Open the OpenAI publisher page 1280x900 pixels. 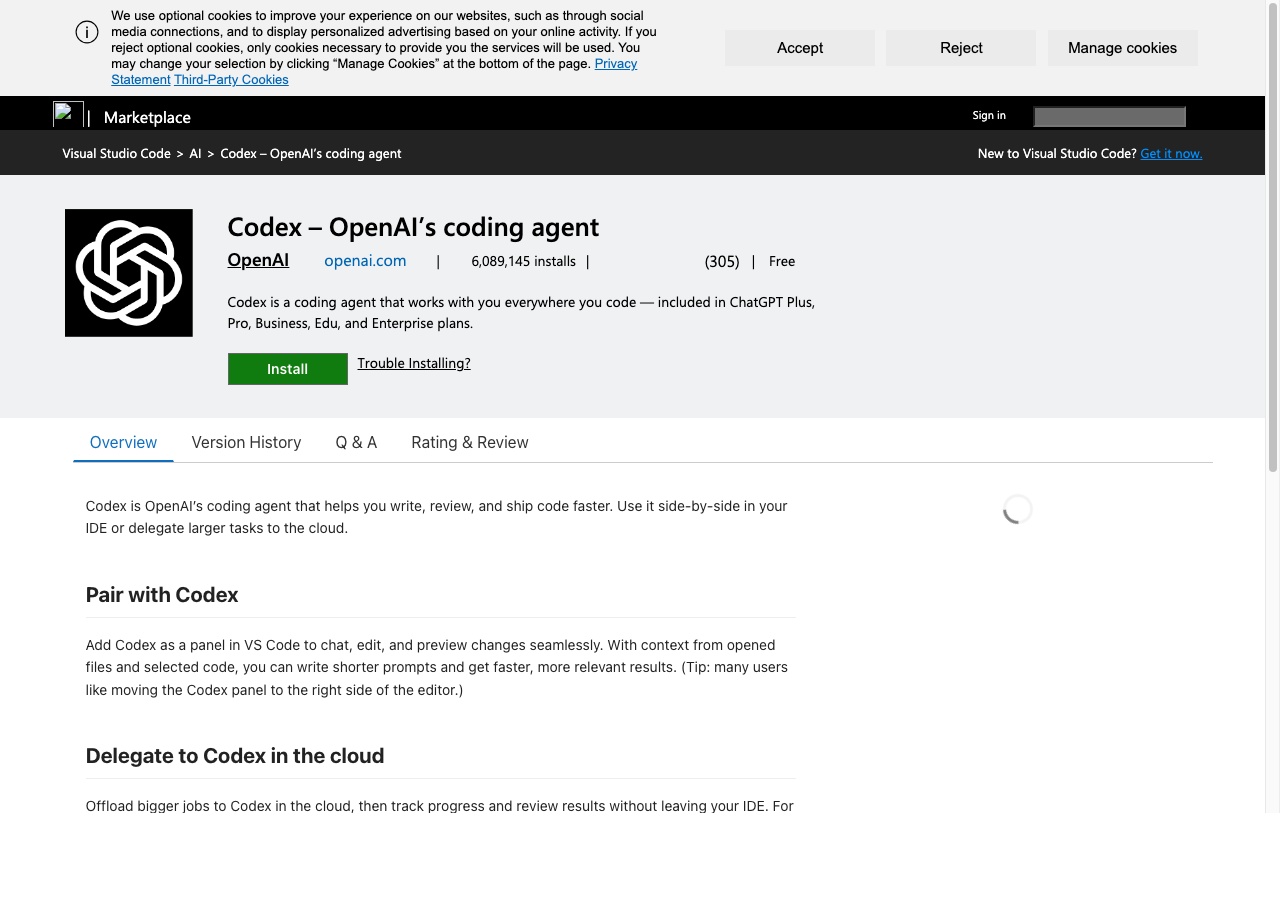[258, 260]
